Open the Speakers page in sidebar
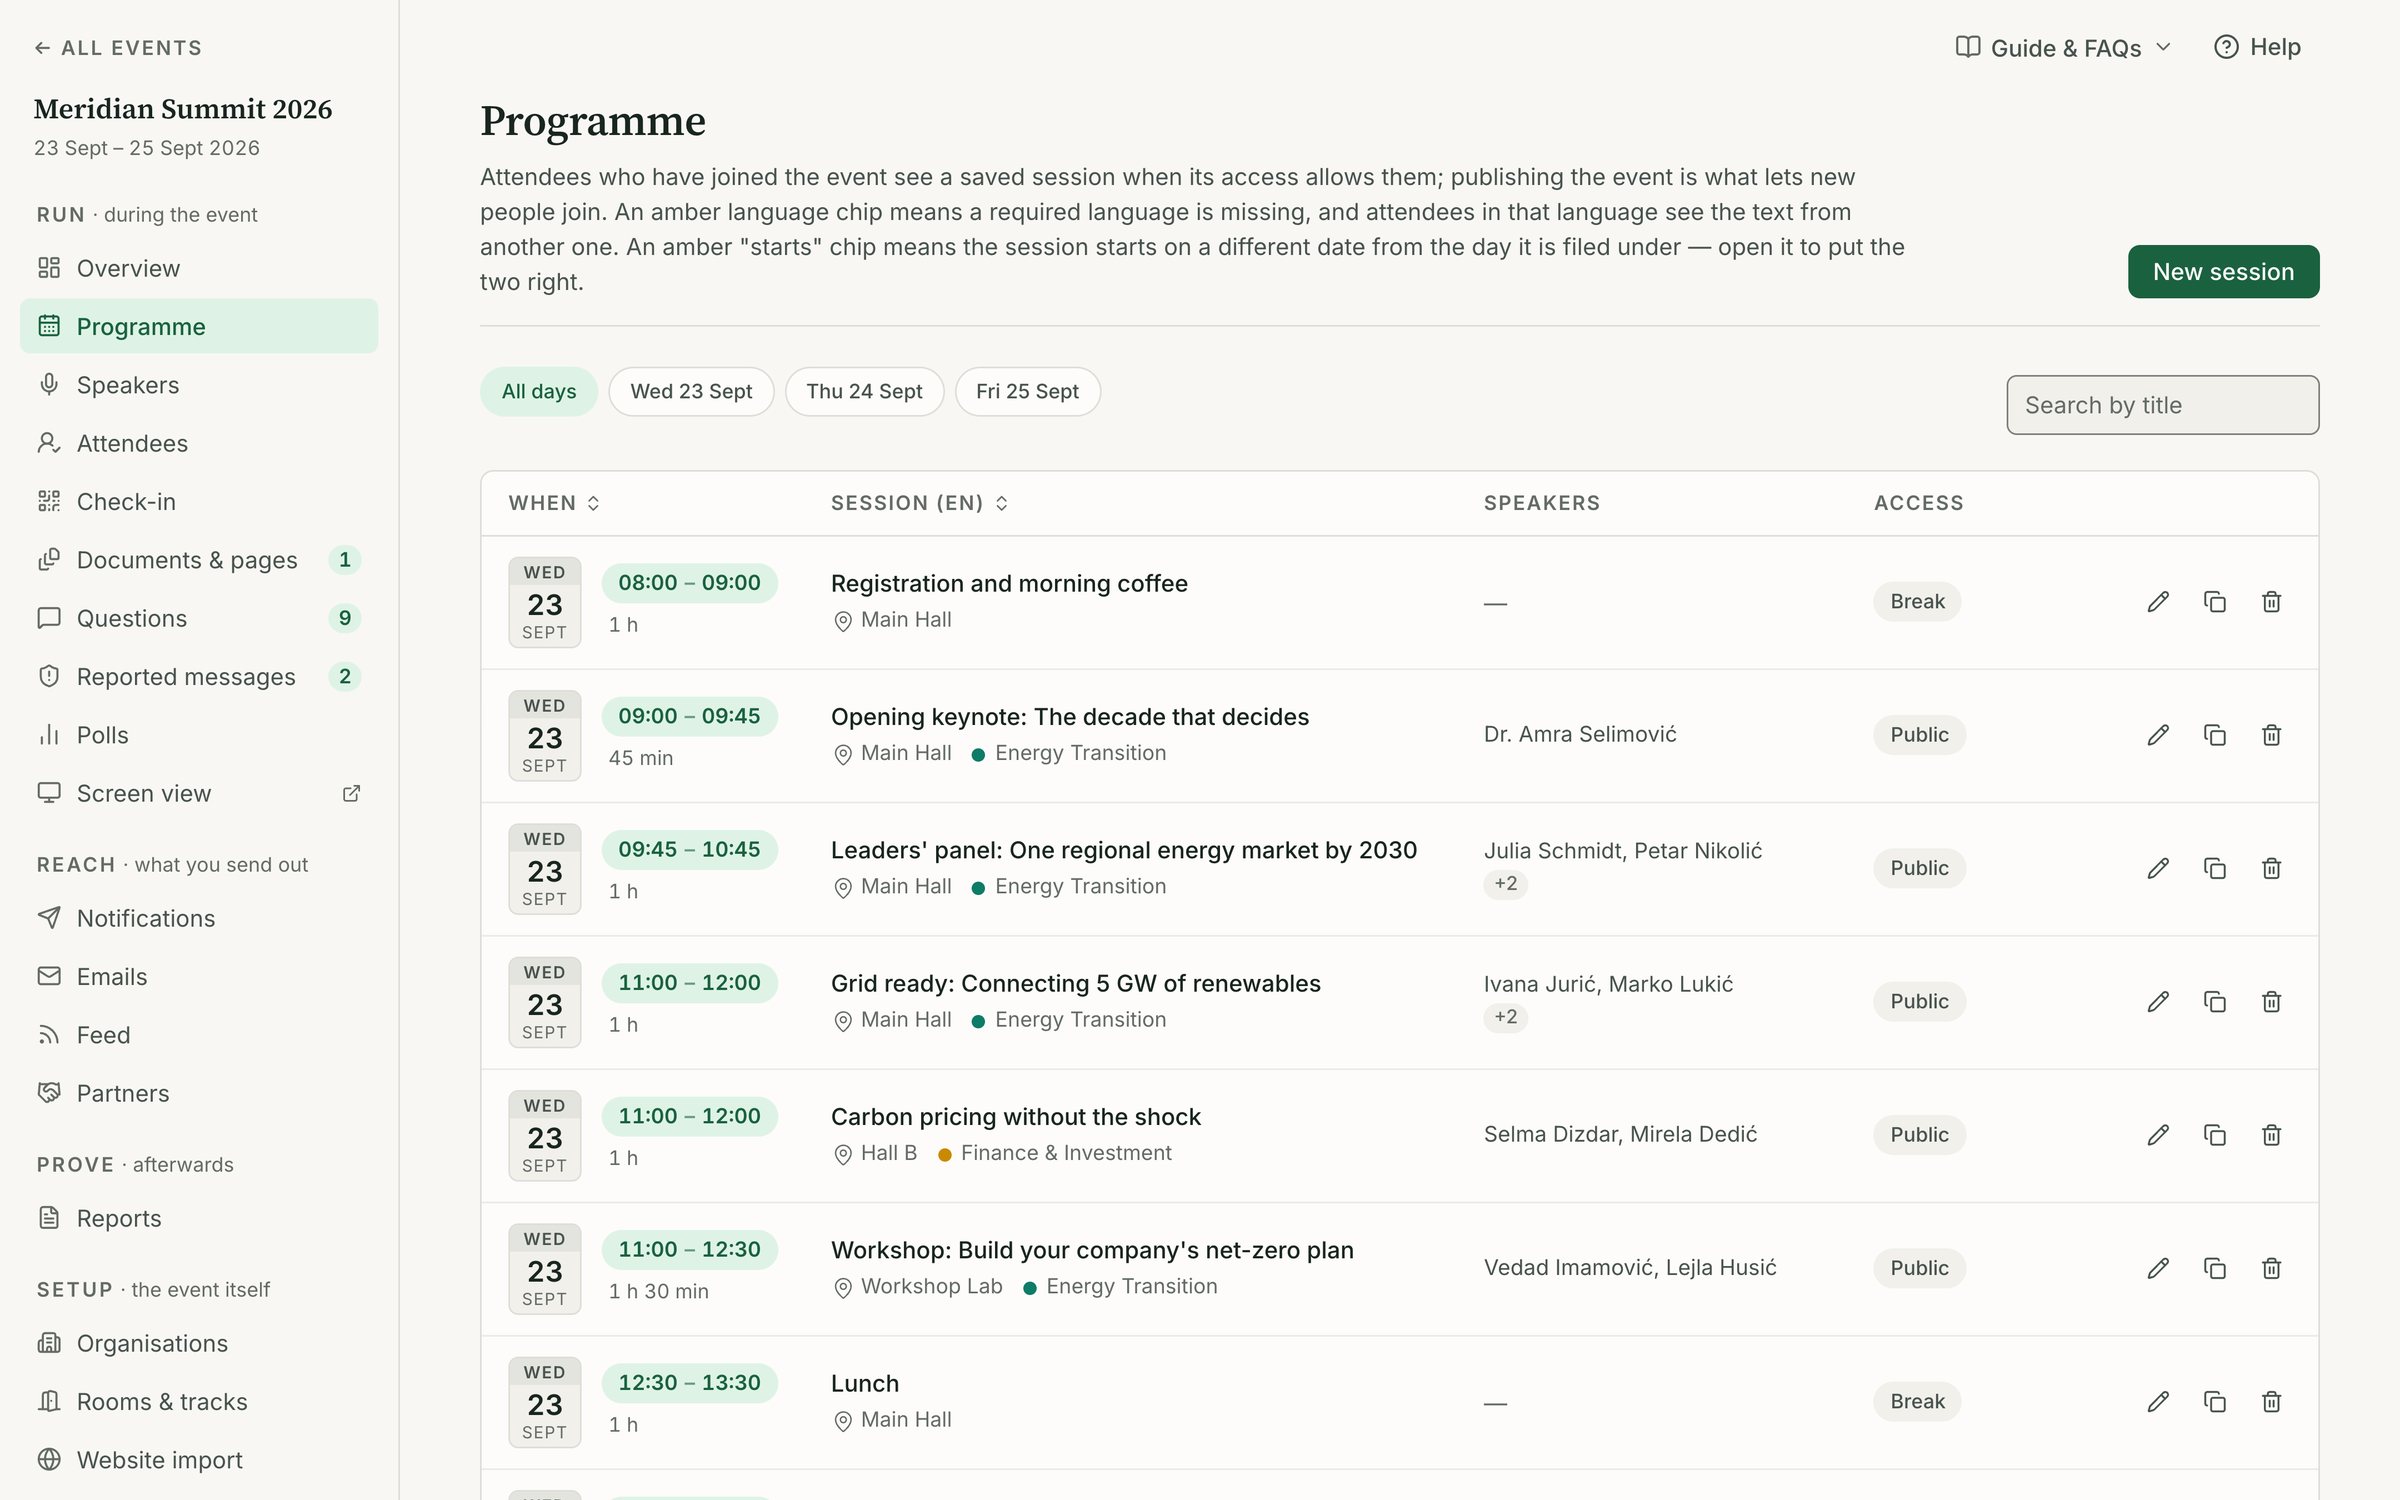2400x1500 pixels. click(199, 385)
